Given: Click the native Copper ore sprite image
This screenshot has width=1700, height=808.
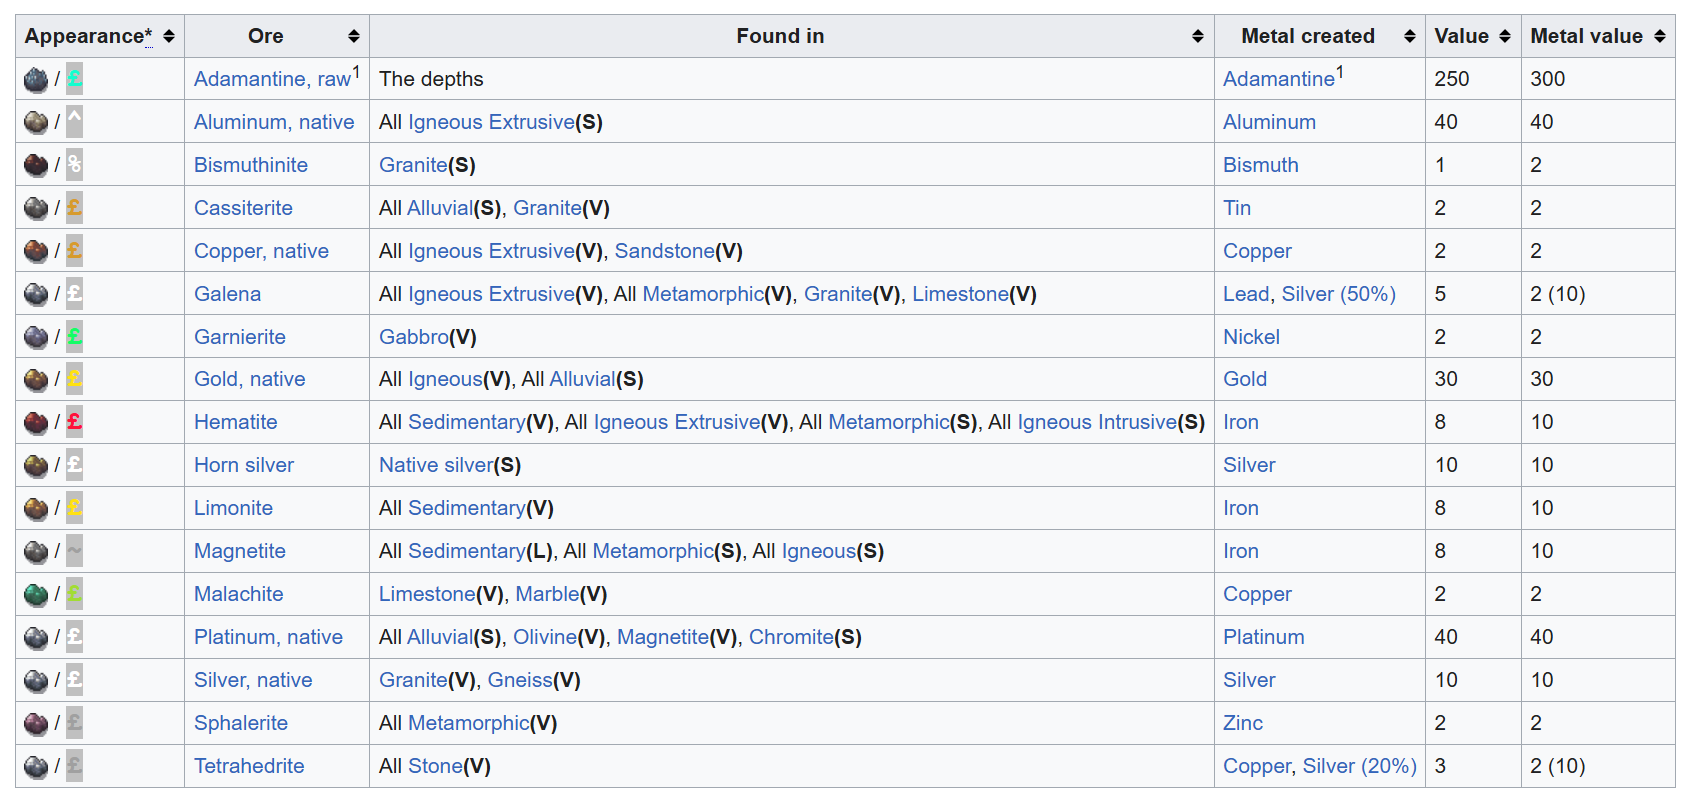Looking at the screenshot, I should coord(36,251).
